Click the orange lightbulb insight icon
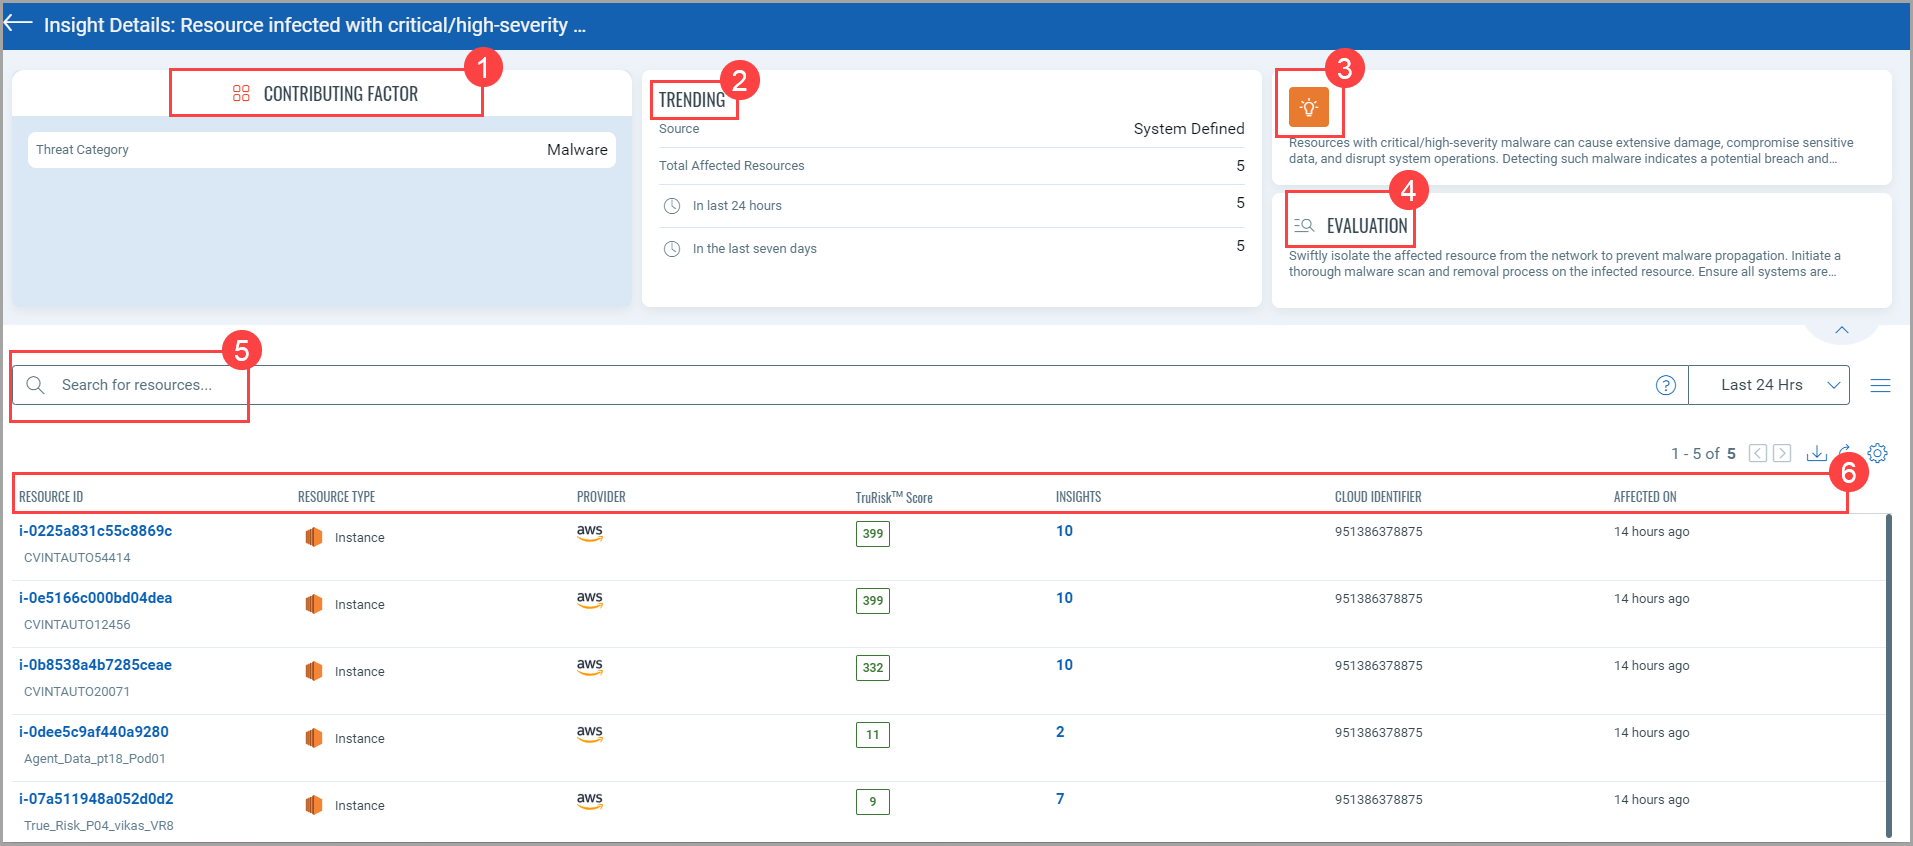This screenshot has height=846, width=1913. click(1308, 107)
